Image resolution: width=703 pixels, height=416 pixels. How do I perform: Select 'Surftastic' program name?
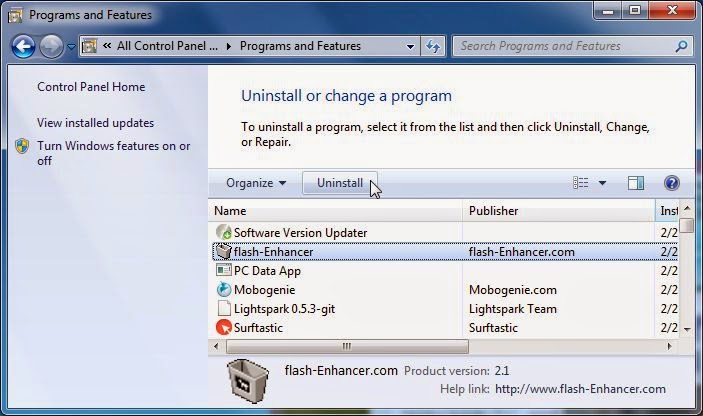click(258, 328)
